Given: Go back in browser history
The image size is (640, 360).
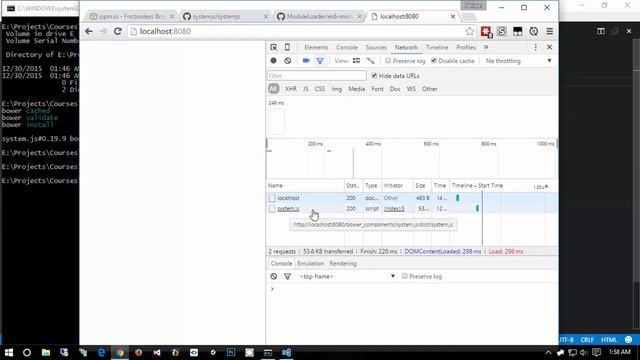Looking at the screenshot, I should click(x=89, y=31).
